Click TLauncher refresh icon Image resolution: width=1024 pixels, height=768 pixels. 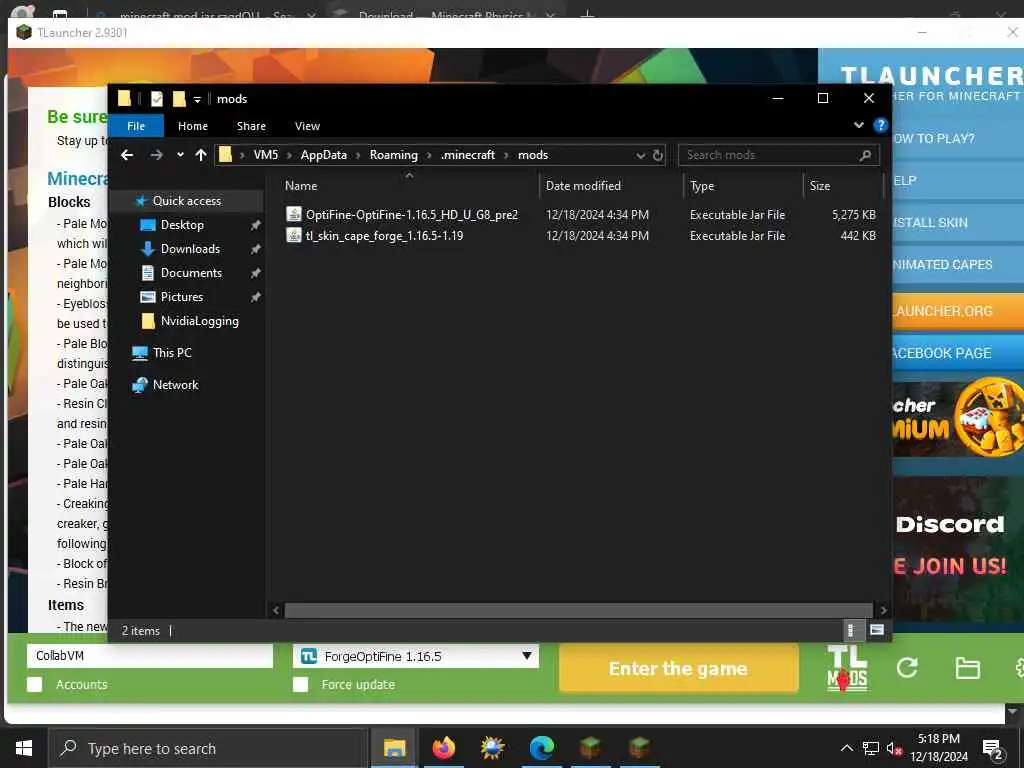(x=907, y=667)
